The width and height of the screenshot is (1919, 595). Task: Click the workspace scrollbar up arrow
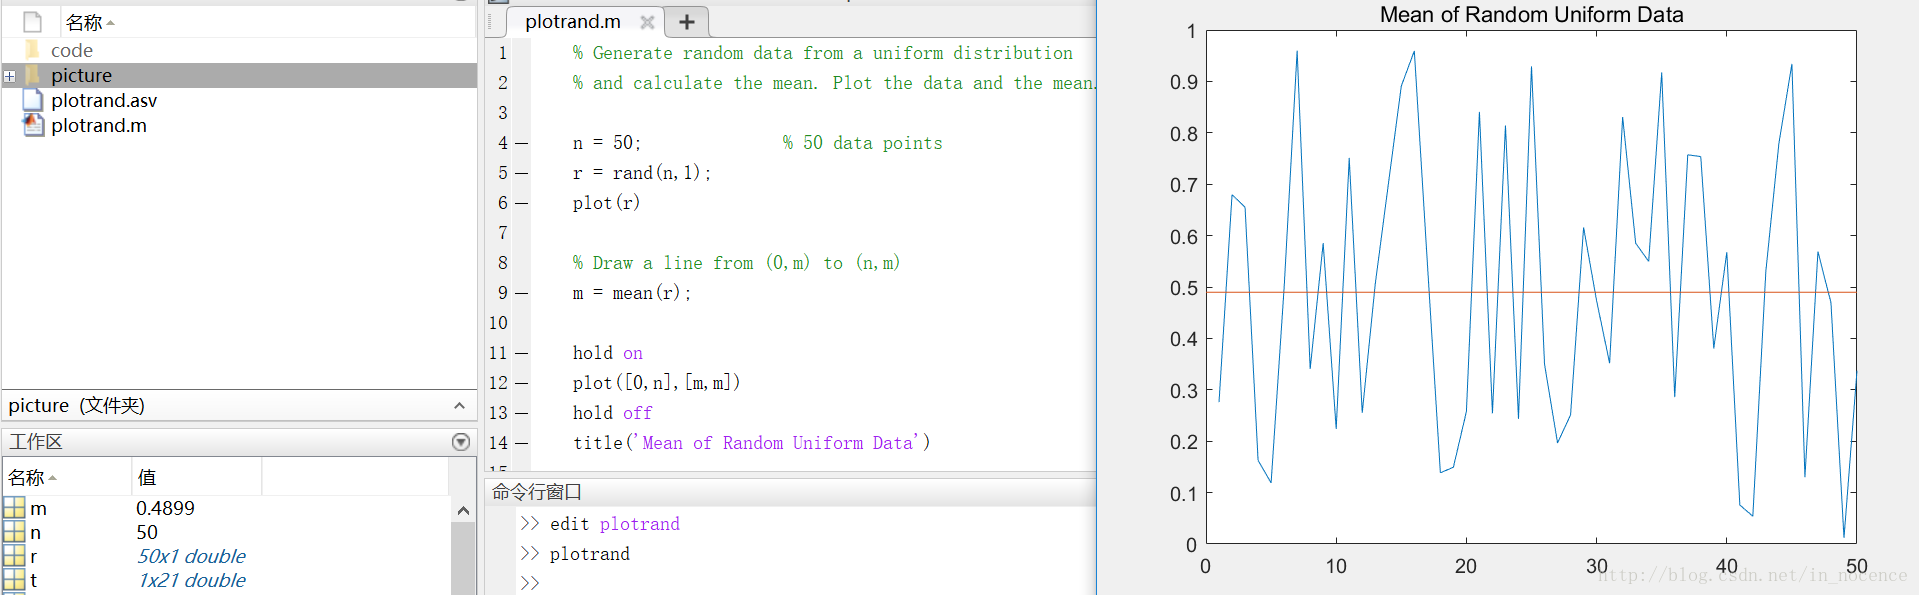pyautogui.click(x=463, y=511)
